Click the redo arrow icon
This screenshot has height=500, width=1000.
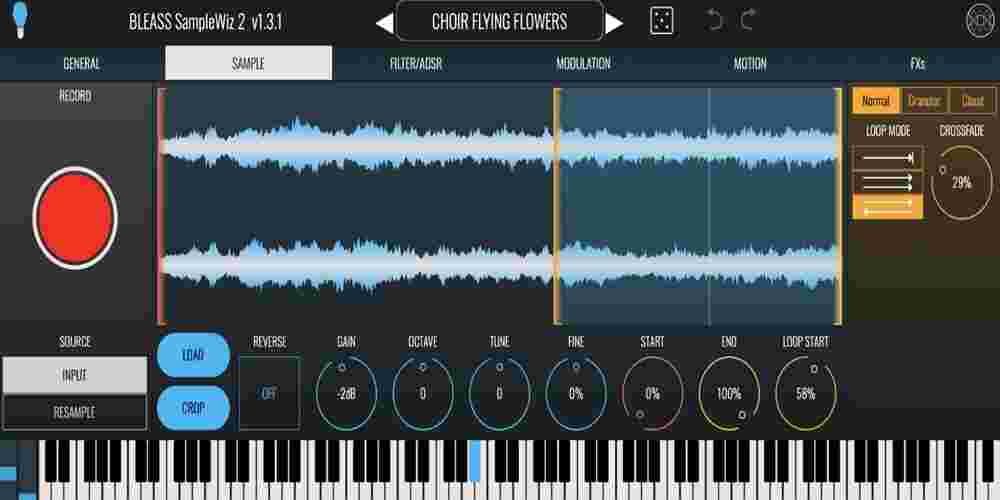(749, 20)
